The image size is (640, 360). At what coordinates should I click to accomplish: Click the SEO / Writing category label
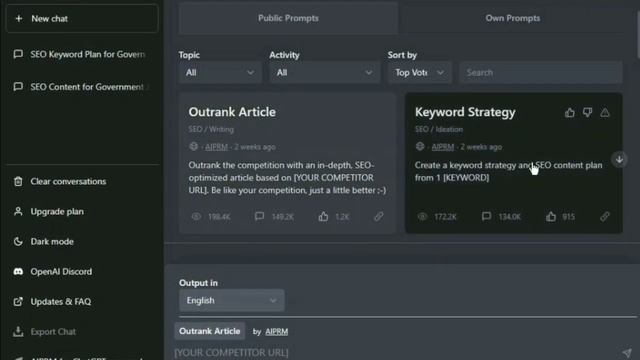[x=211, y=129]
